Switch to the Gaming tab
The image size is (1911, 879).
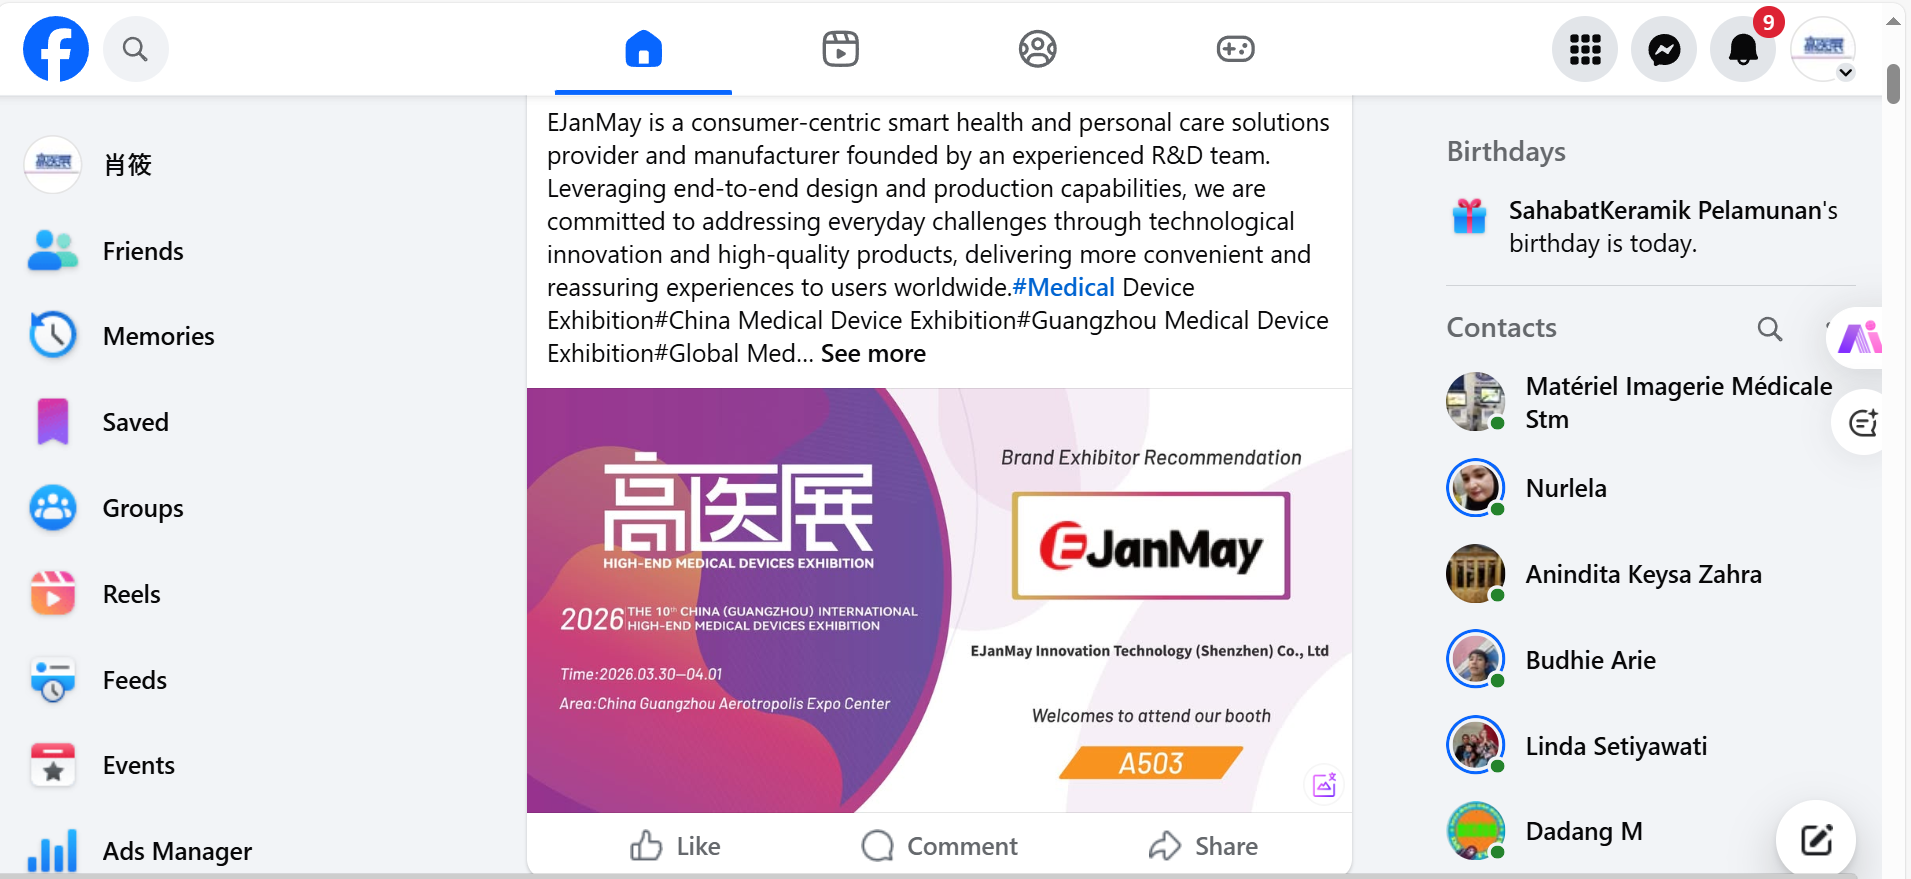point(1235,49)
